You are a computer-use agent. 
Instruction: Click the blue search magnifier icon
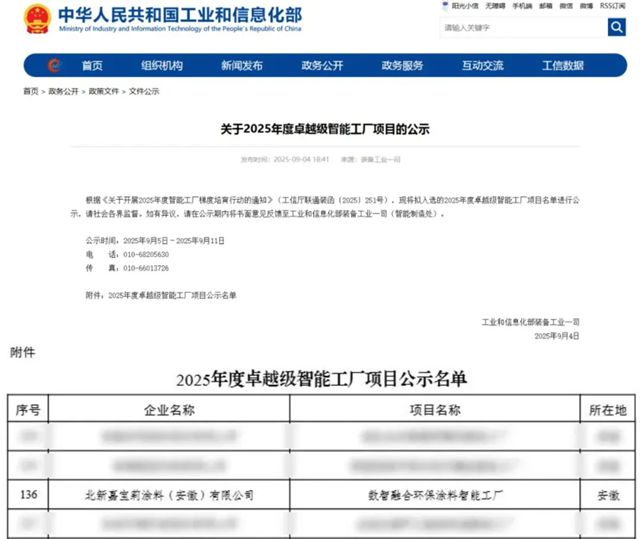pos(616,27)
